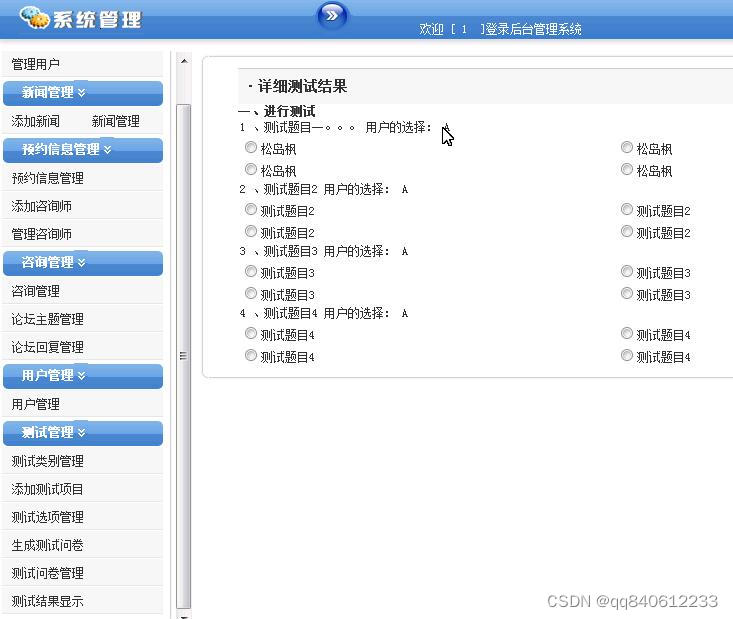Click the 详细测试结果 heading
This screenshot has height=619, width=733.
tap(302, 86)
